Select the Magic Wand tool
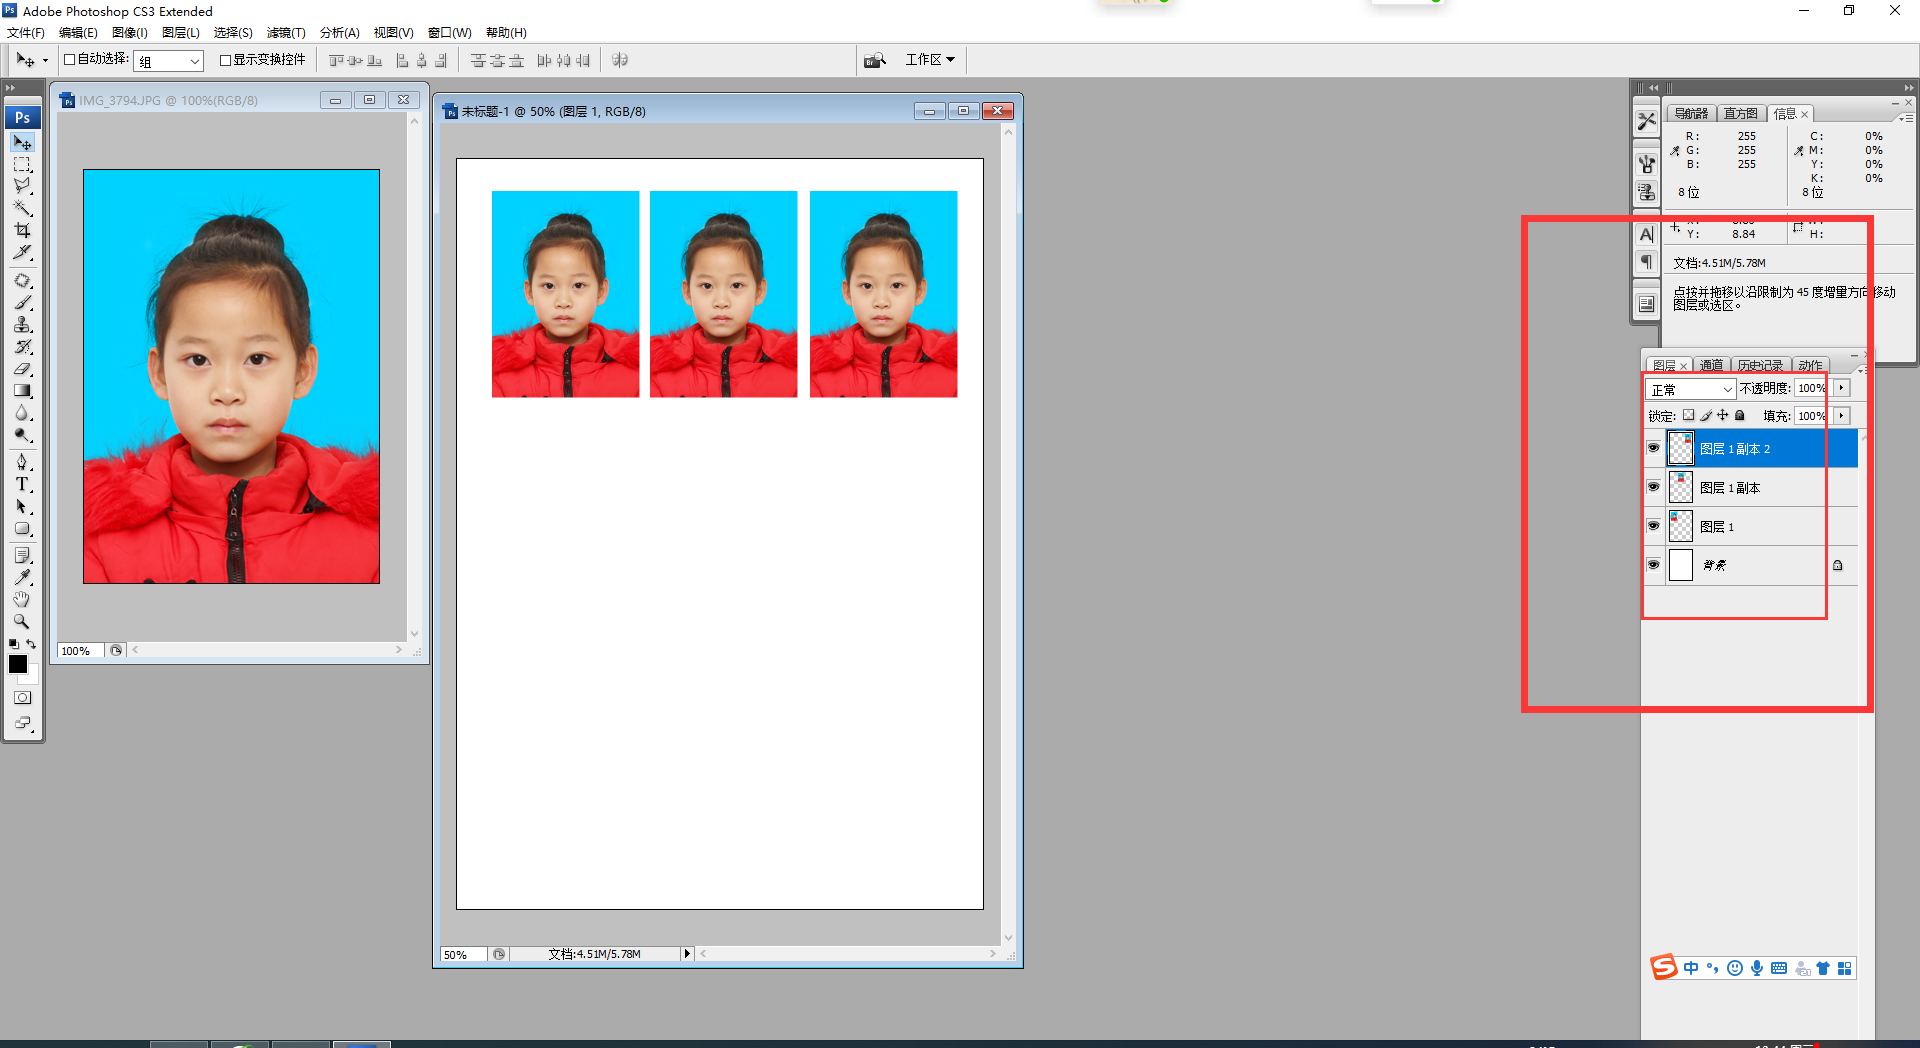Screen dimensions: 1920x1048 [x=22, y=208]
